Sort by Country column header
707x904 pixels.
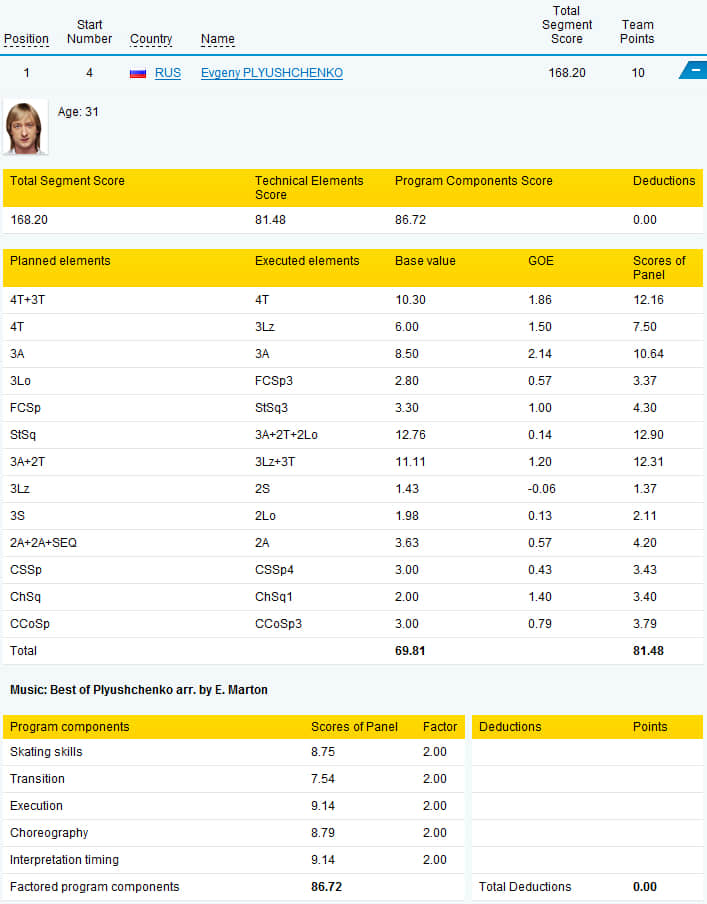click(x=151, y=39)
